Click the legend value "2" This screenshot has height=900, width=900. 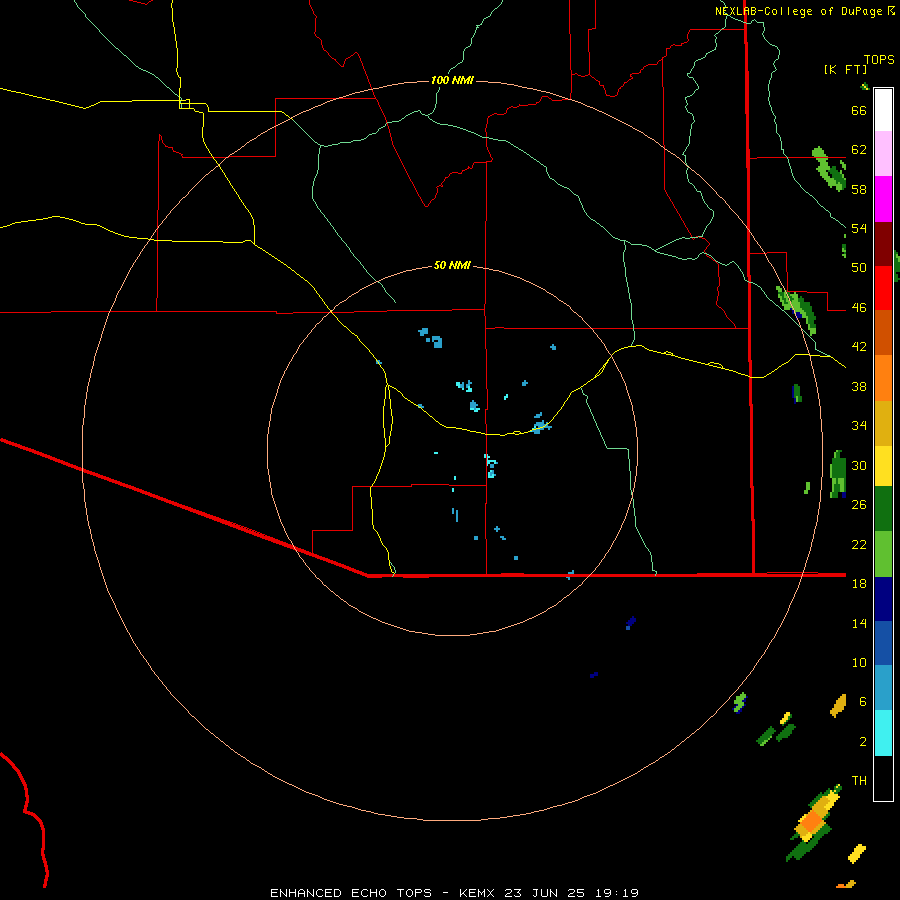[863, 742]
